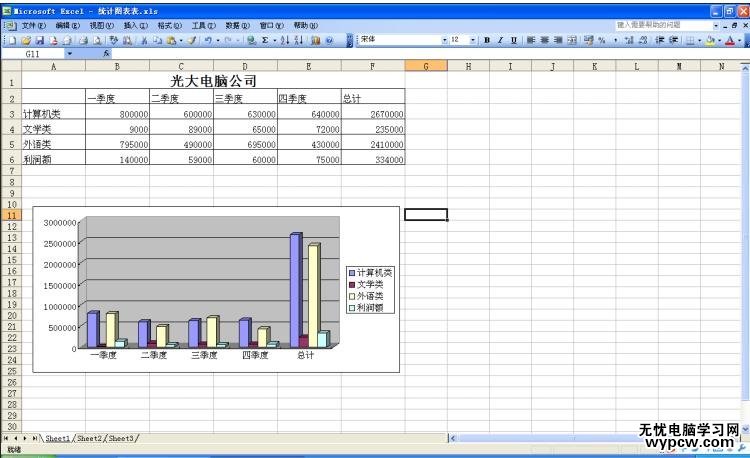
Task: Toggle underline formatting
Action: (x=513, y=40)
